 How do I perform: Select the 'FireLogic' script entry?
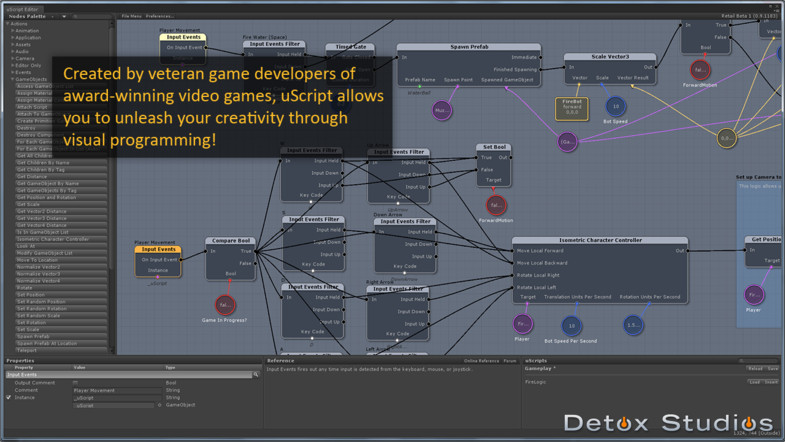pos(535,382)
